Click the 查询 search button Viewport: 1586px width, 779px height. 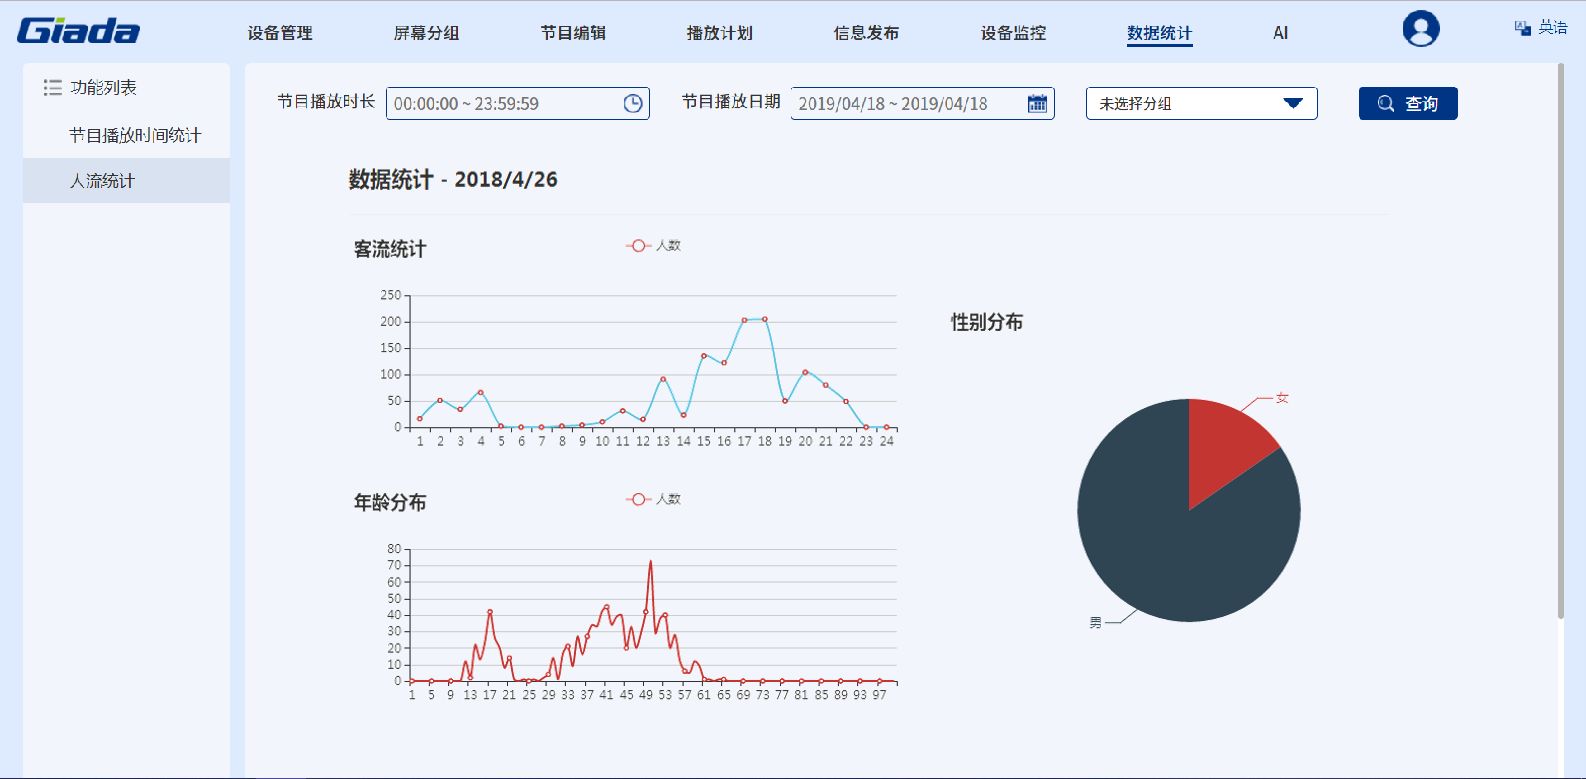click(x=1408, y=104)
